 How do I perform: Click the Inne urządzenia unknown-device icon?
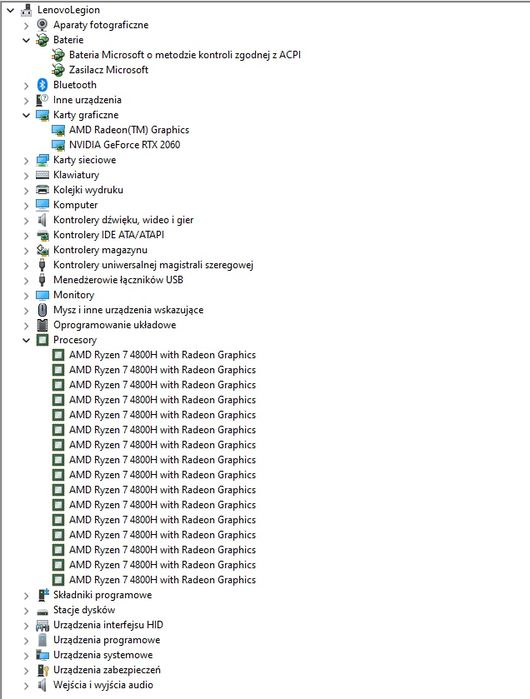pyautogui.click(x=42, y=100)
